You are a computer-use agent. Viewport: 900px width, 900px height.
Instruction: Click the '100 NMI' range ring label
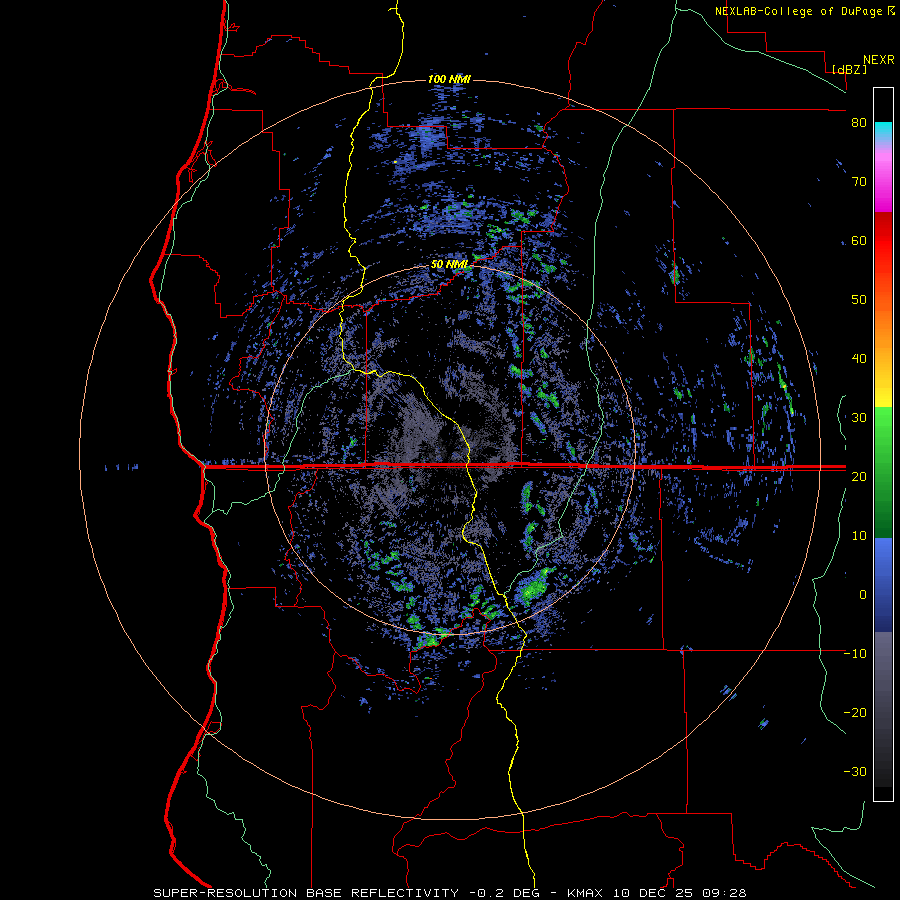tap(449, 79)
